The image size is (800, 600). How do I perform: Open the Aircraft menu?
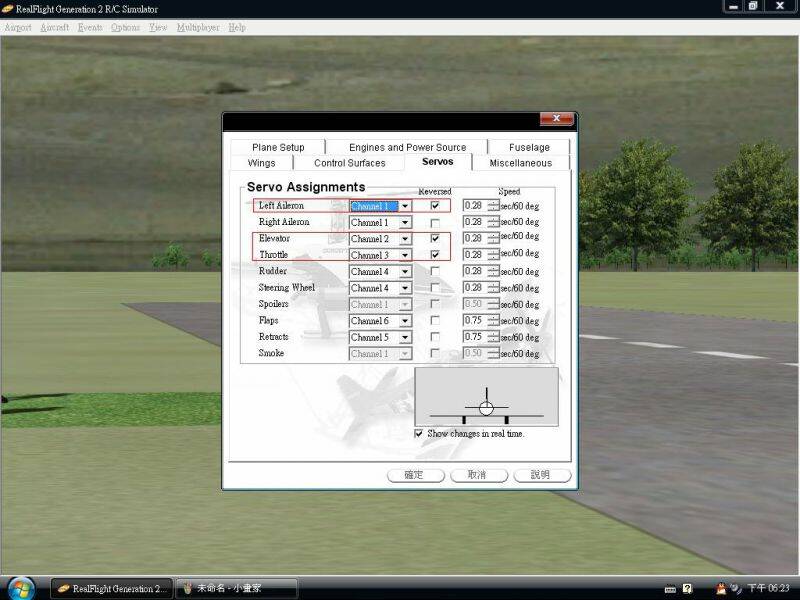[x=55, y=27]
